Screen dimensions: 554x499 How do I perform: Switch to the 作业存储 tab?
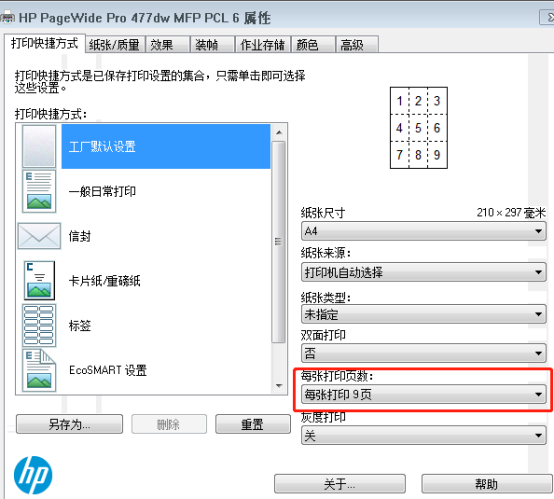point(263,45)
